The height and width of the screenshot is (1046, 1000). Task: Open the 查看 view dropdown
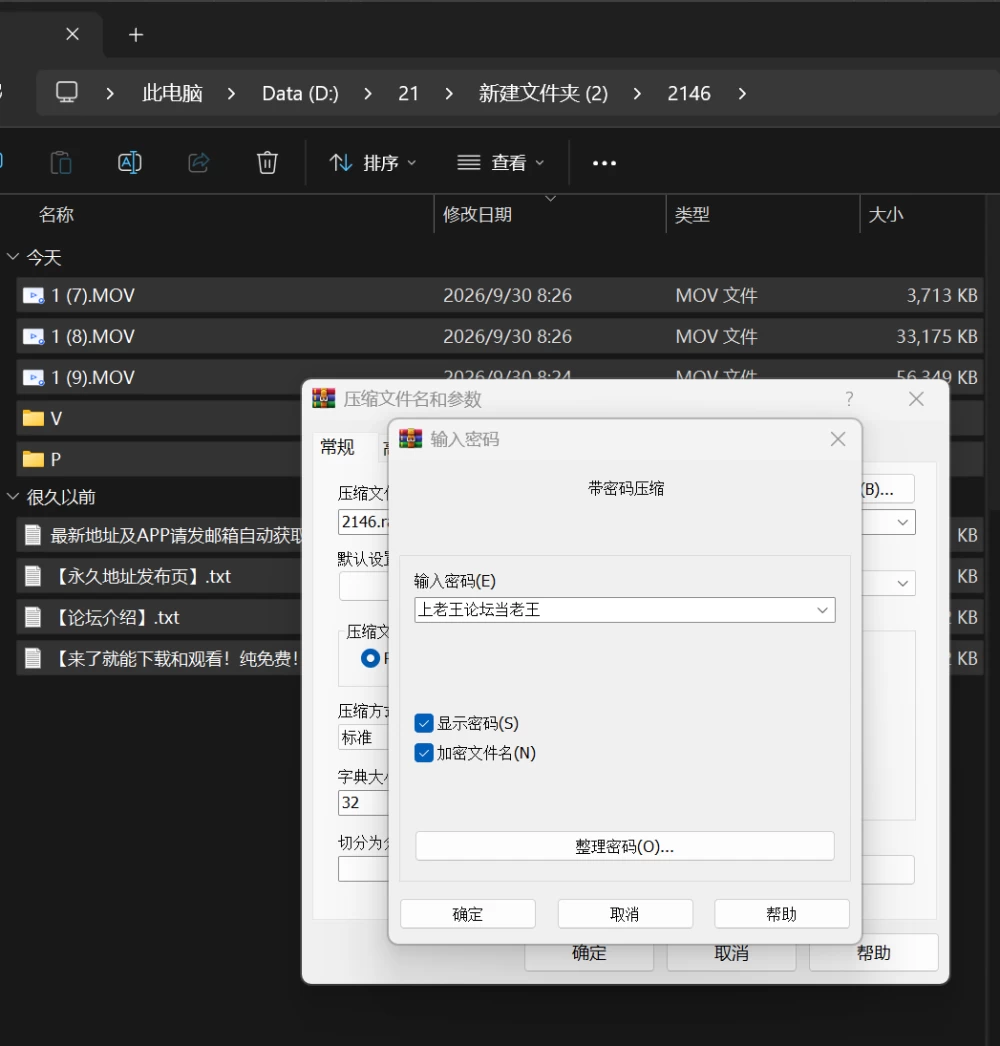[501, 163]
